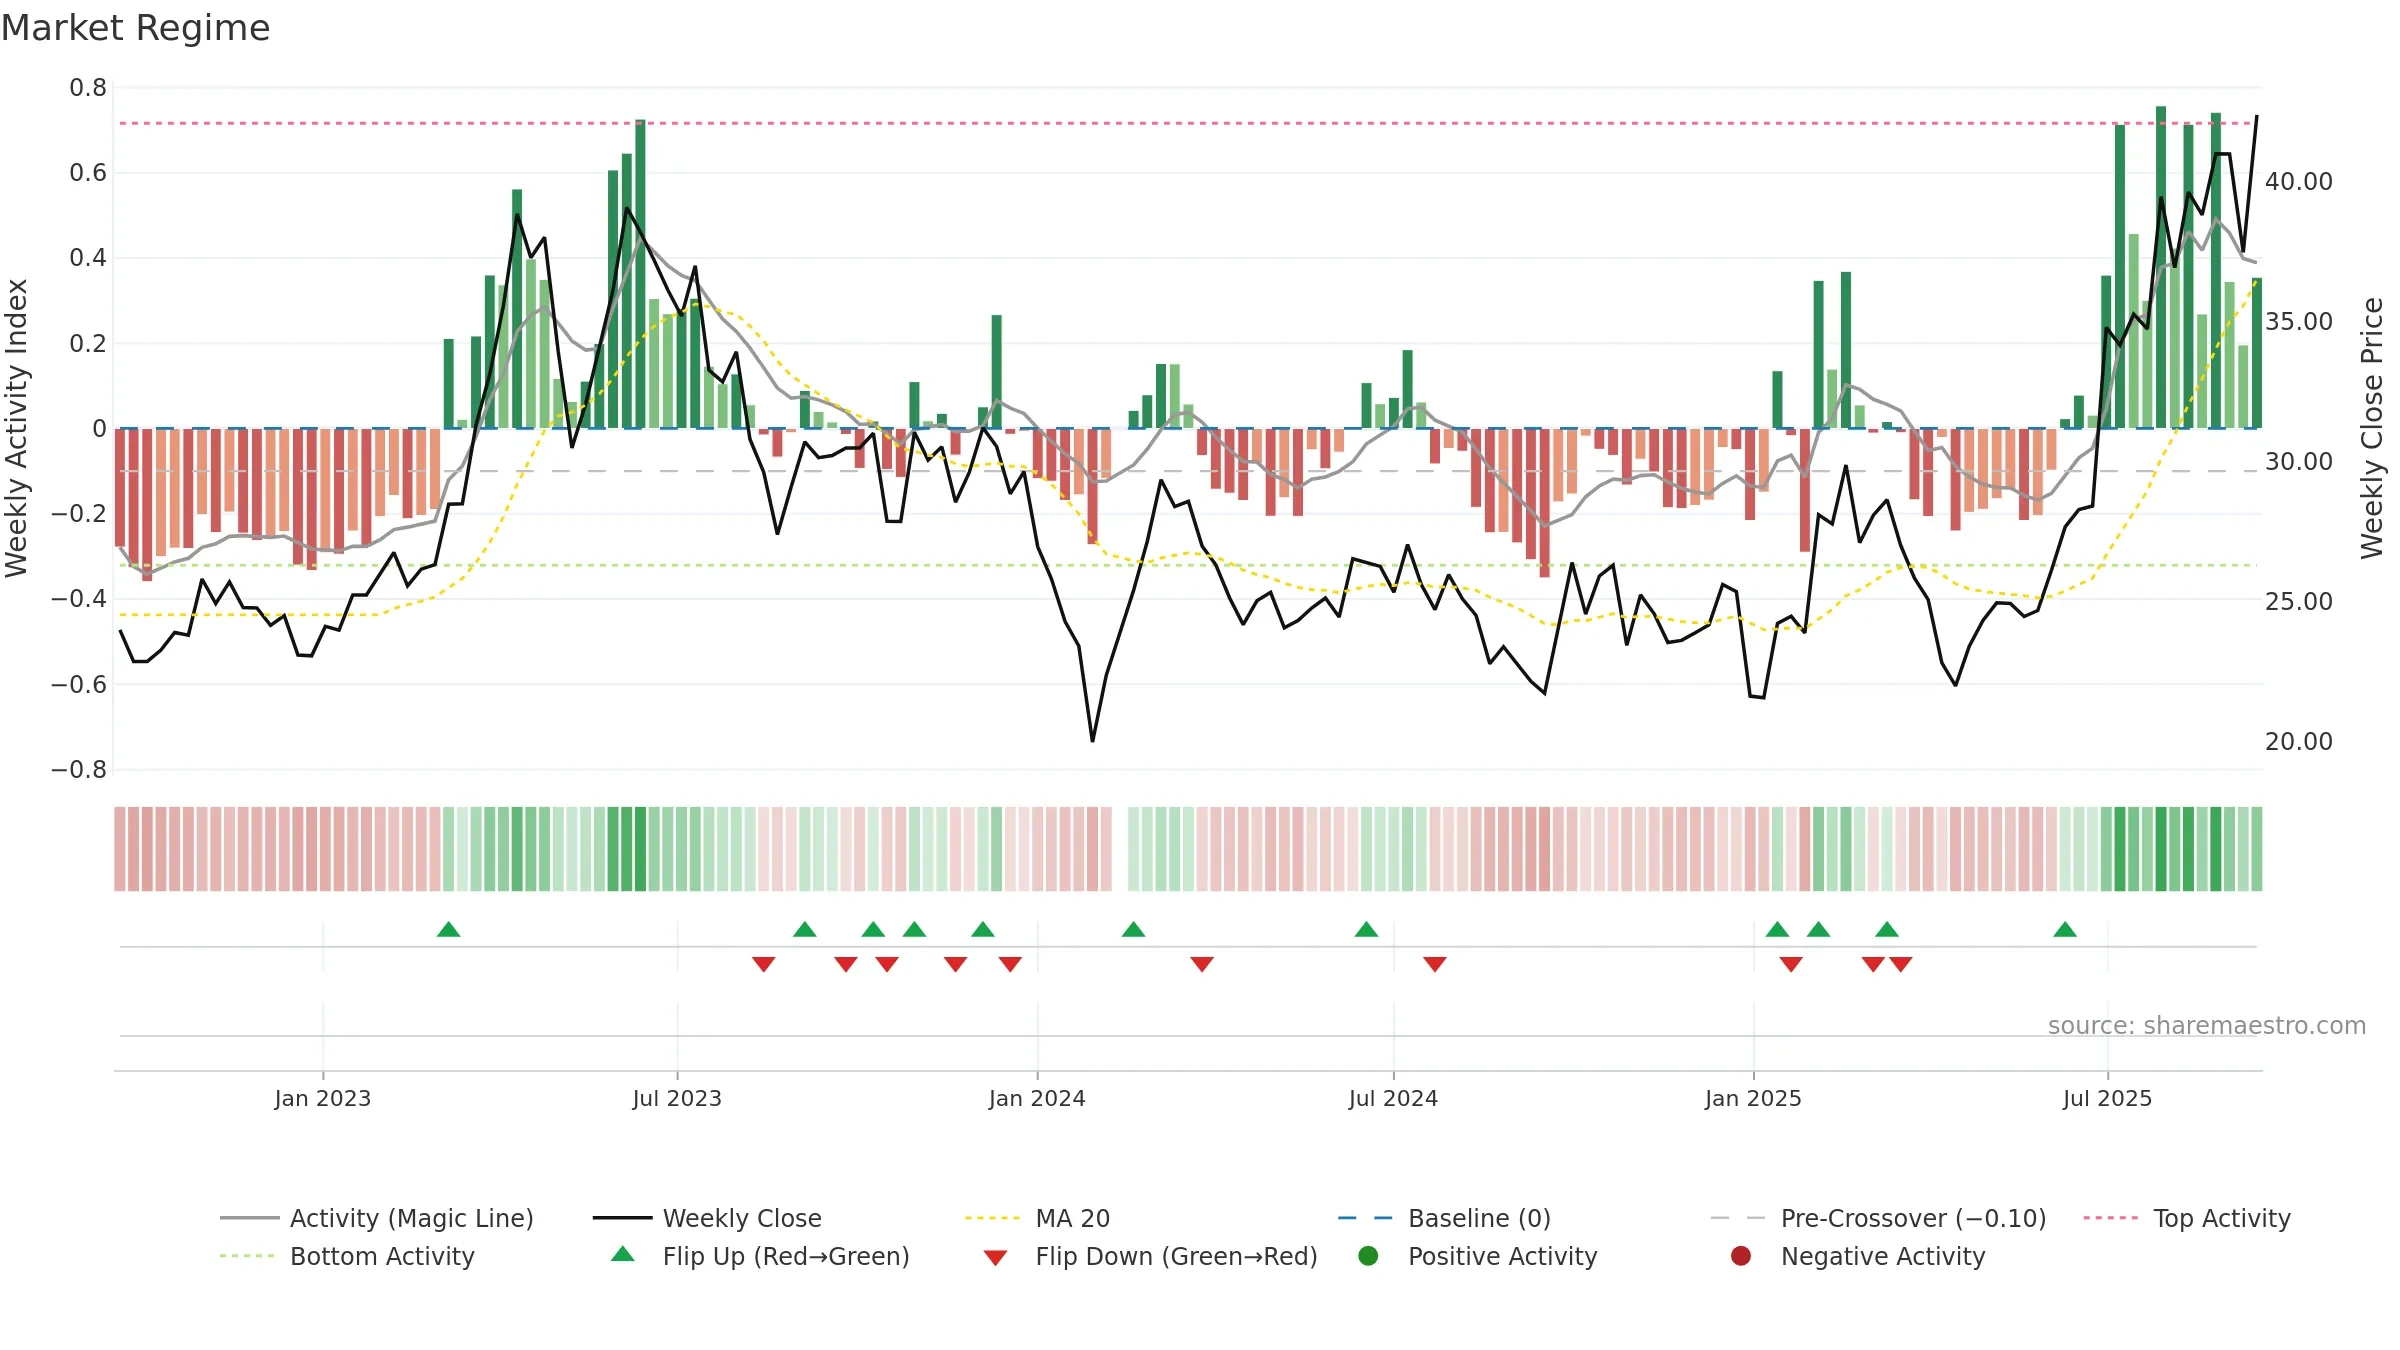This screenshot has height=1350, width=2400.
Task: Click the Jul 2025 x-axis label
Action: point(2107,1098)
